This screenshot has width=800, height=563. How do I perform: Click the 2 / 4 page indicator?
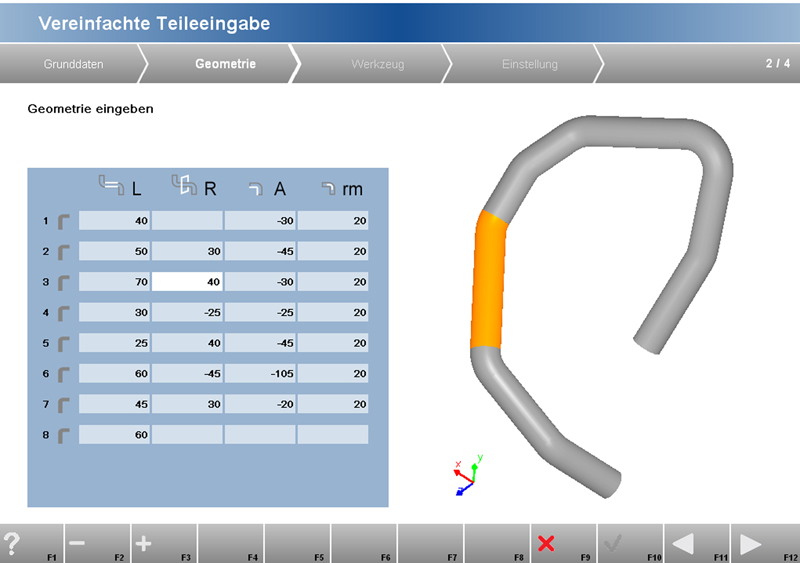pyautogui.click(x=778, y=63)
